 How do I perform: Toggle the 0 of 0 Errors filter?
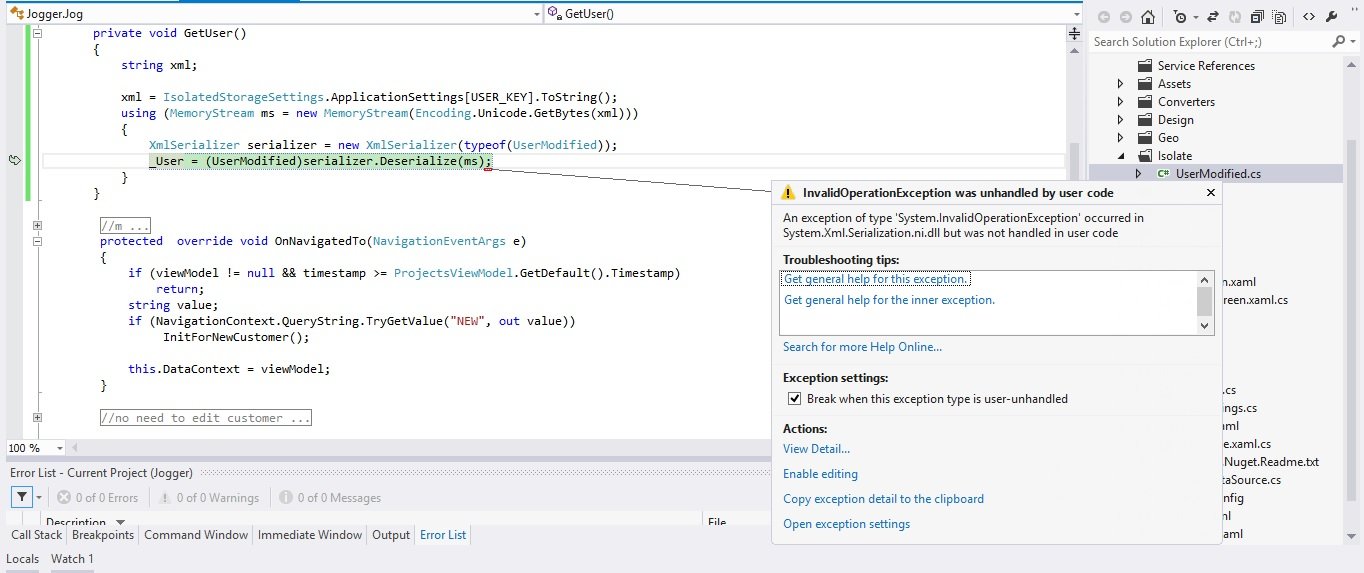point(97,497)
